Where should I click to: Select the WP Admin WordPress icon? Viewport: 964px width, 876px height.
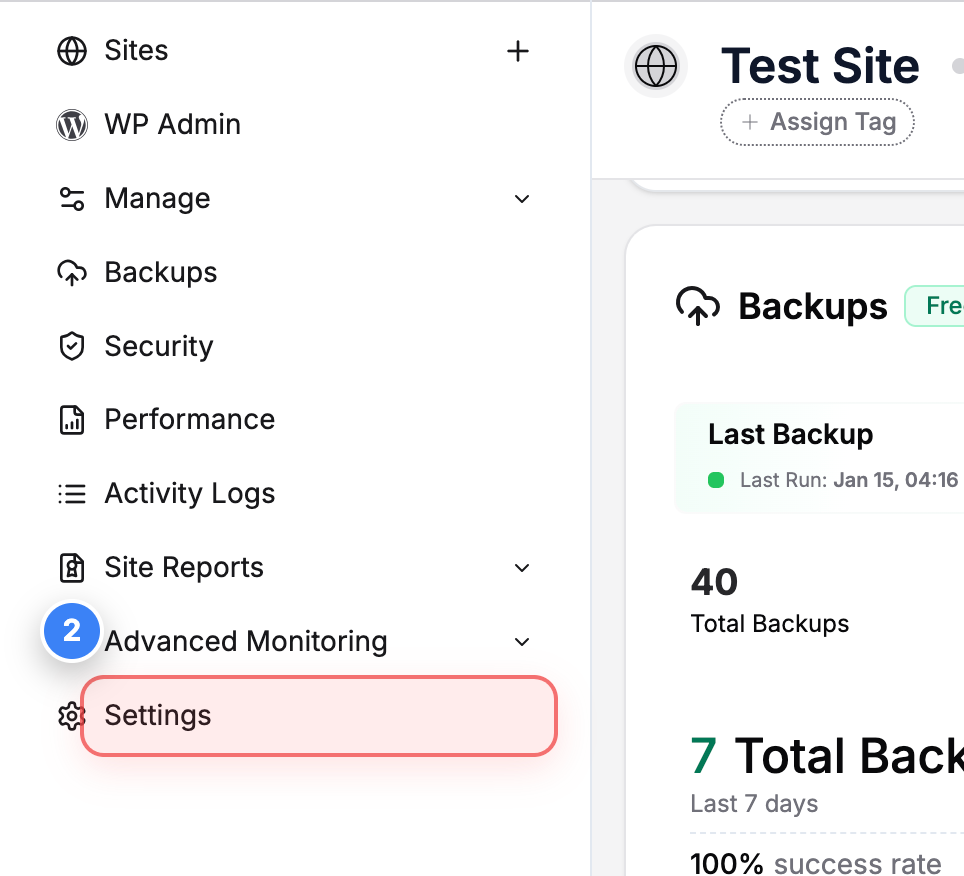pos(71,124)
